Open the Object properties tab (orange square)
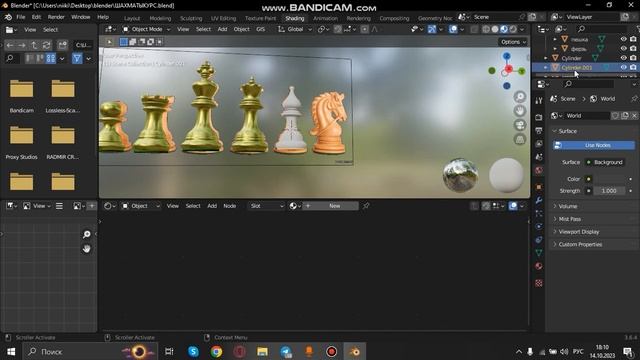This screenshot has width=640, height=360. (x=539, y=187)
